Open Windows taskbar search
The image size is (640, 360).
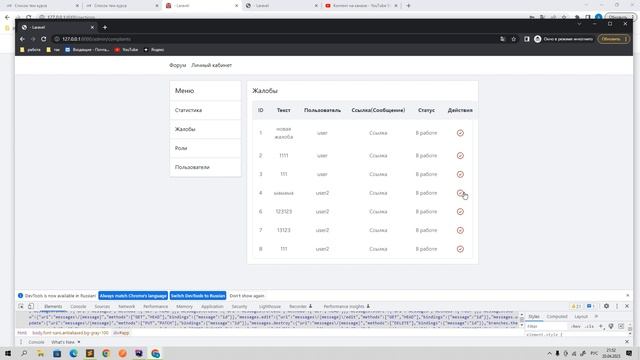24,353
